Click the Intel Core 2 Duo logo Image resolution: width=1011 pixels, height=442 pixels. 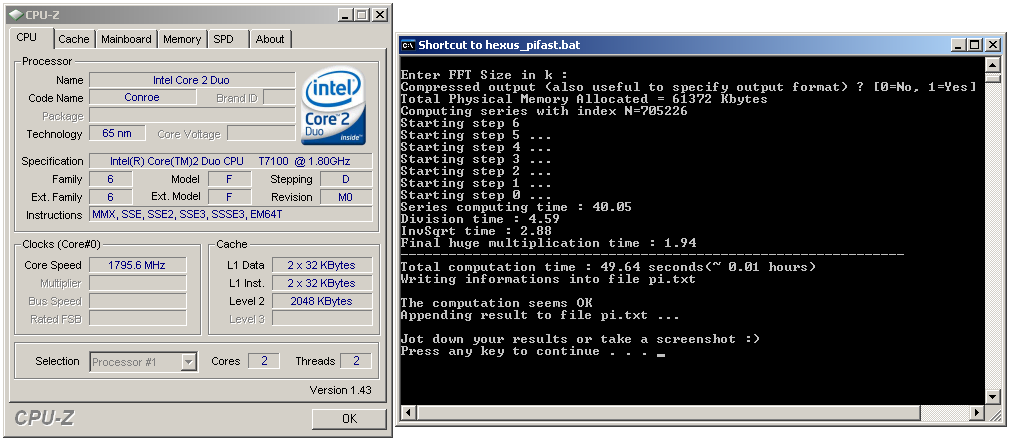coord(333,105)
